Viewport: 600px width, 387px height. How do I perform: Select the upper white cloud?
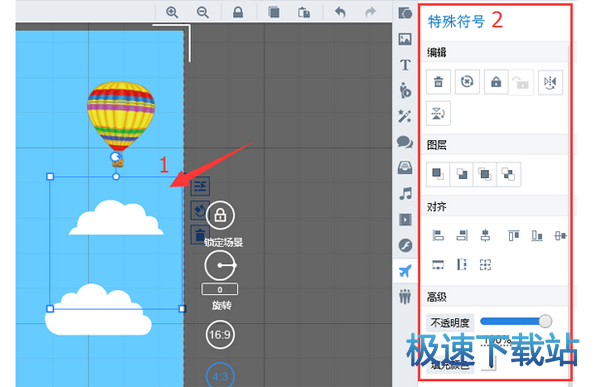click(116, 217)
